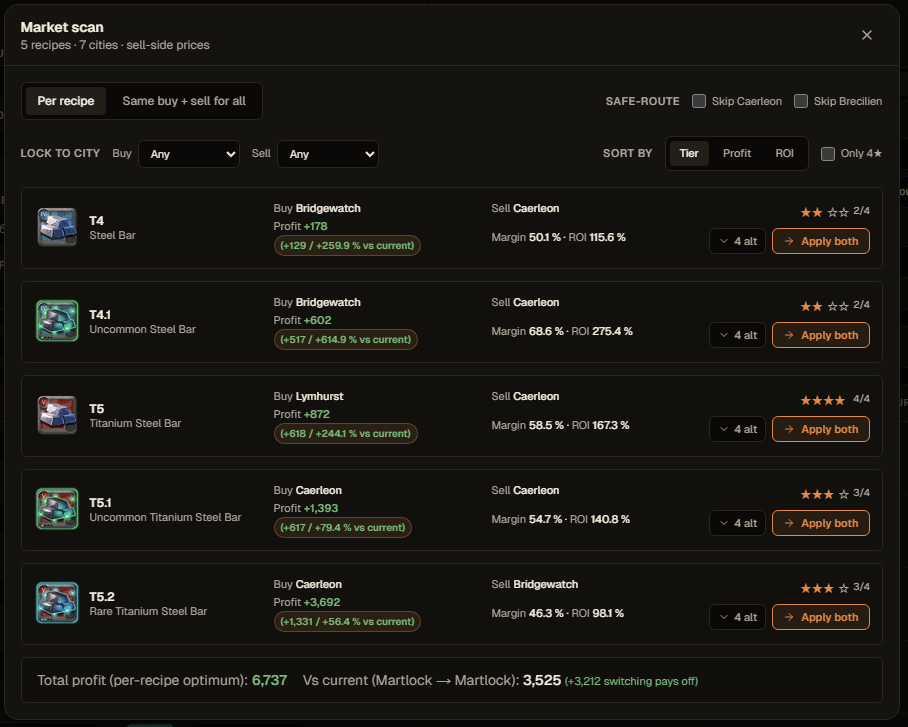Open the Buy city lock dropdown
The height and width of the screenshot is (727, 908).
189,154
